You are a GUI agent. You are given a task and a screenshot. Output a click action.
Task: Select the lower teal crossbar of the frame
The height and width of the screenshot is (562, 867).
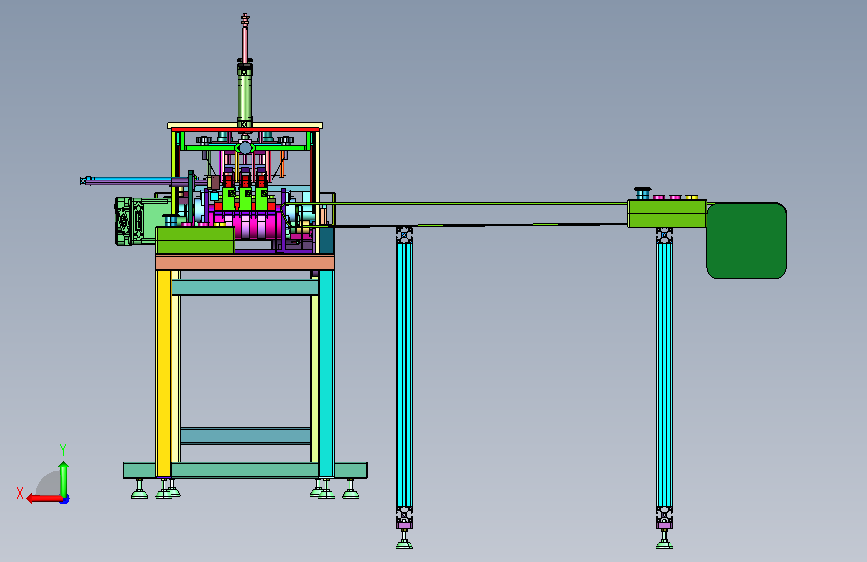(x=245, y=435)
